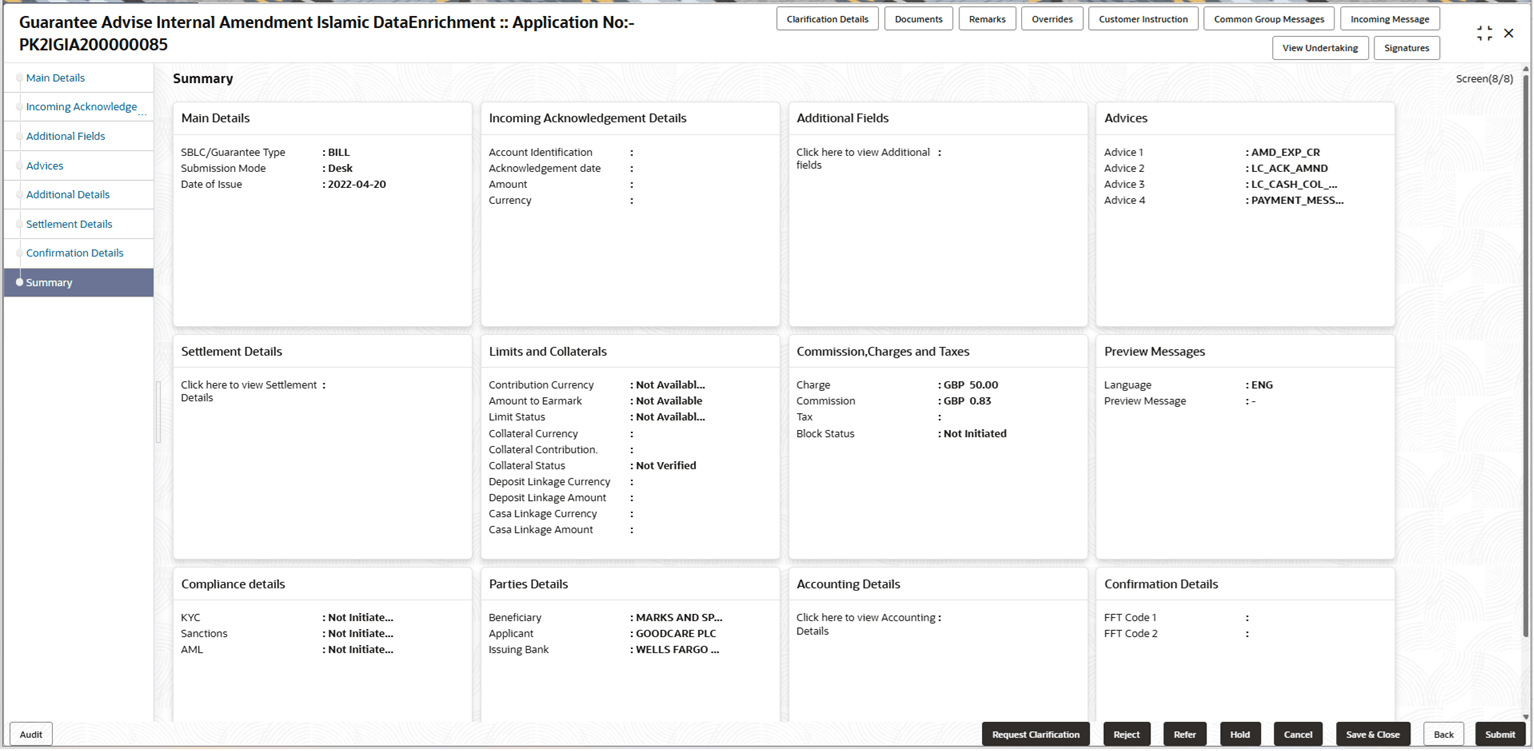This screenshot has width=1534, height=751.
Task: Put the task on Hold
Action: click(x=1240, y=735)
